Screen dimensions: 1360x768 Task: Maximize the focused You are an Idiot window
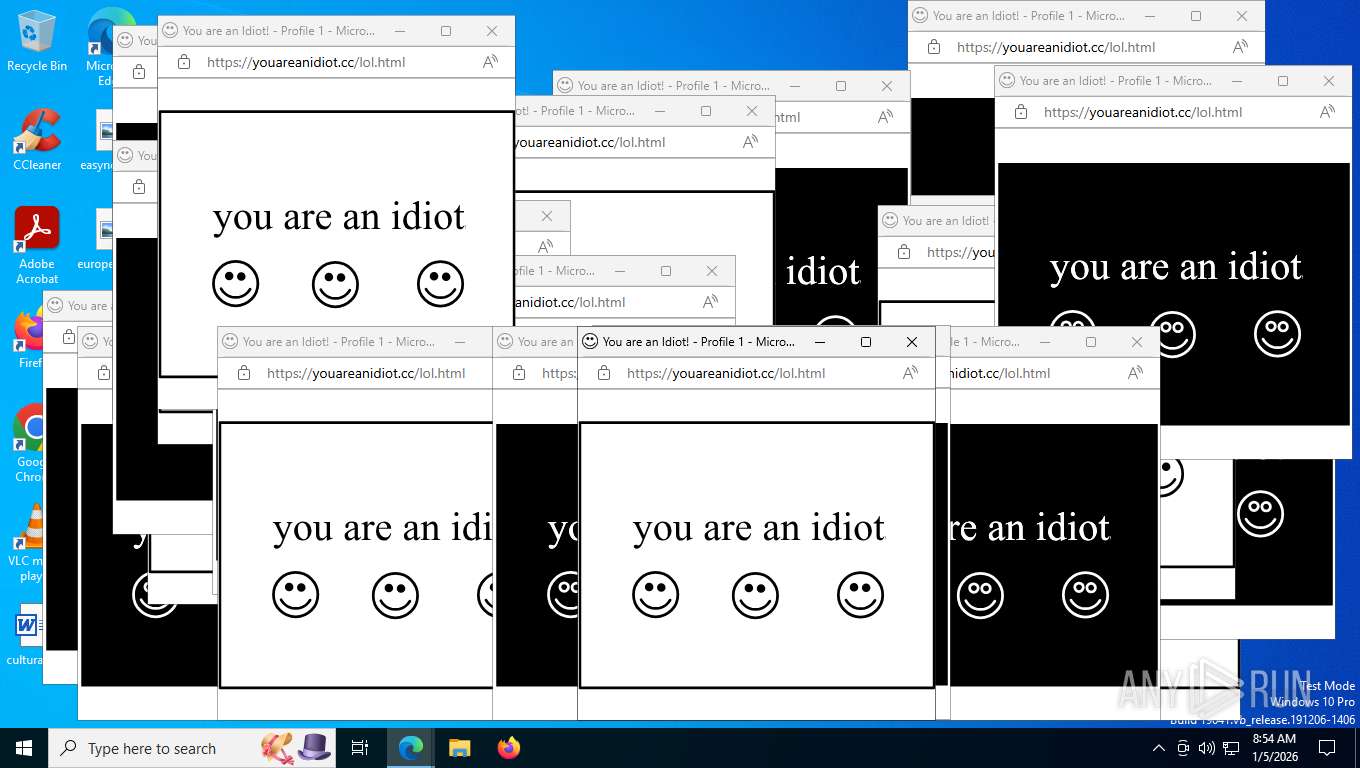point(866,342)
